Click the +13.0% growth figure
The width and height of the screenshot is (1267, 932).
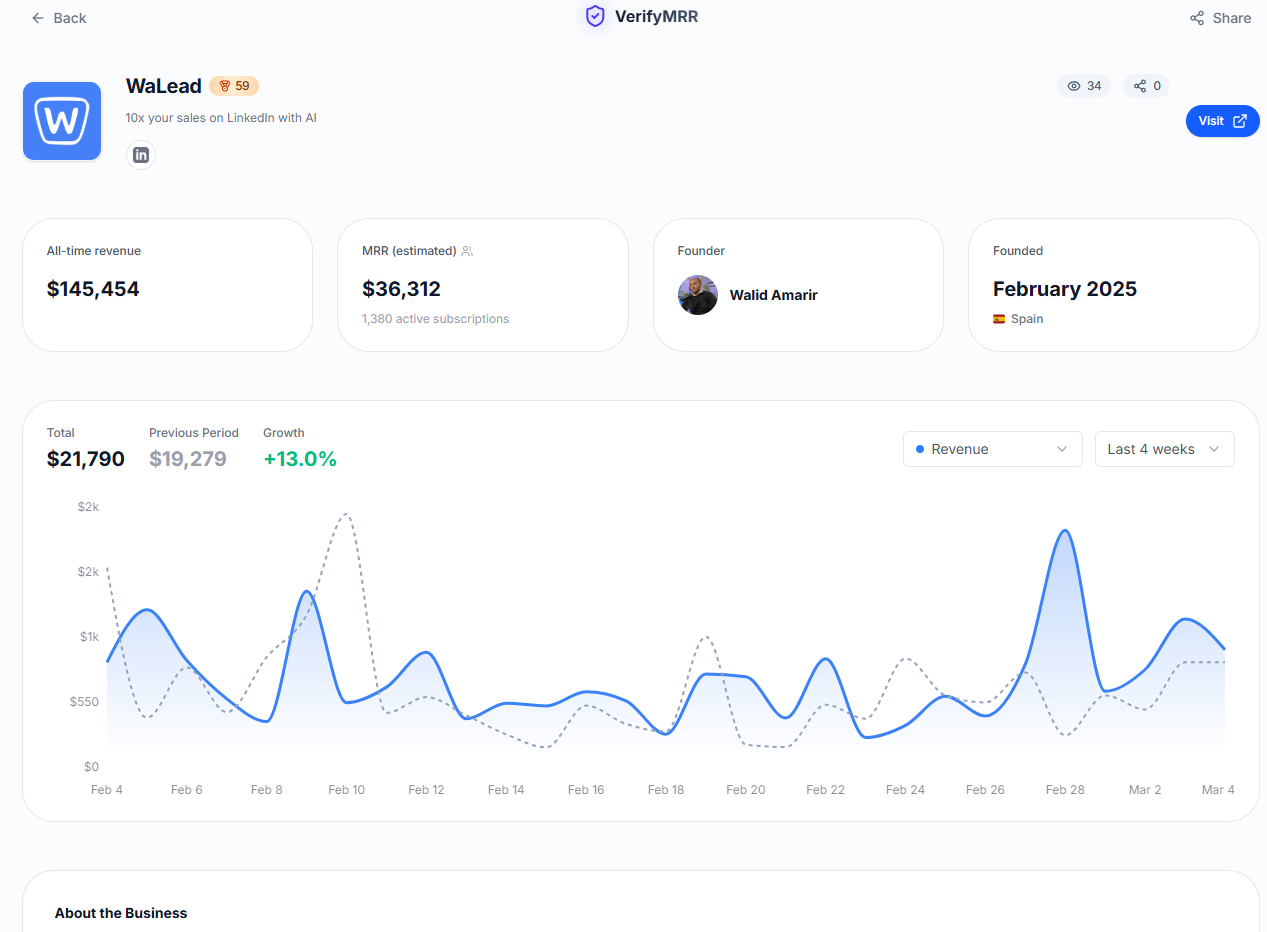[x=300, y=459]
